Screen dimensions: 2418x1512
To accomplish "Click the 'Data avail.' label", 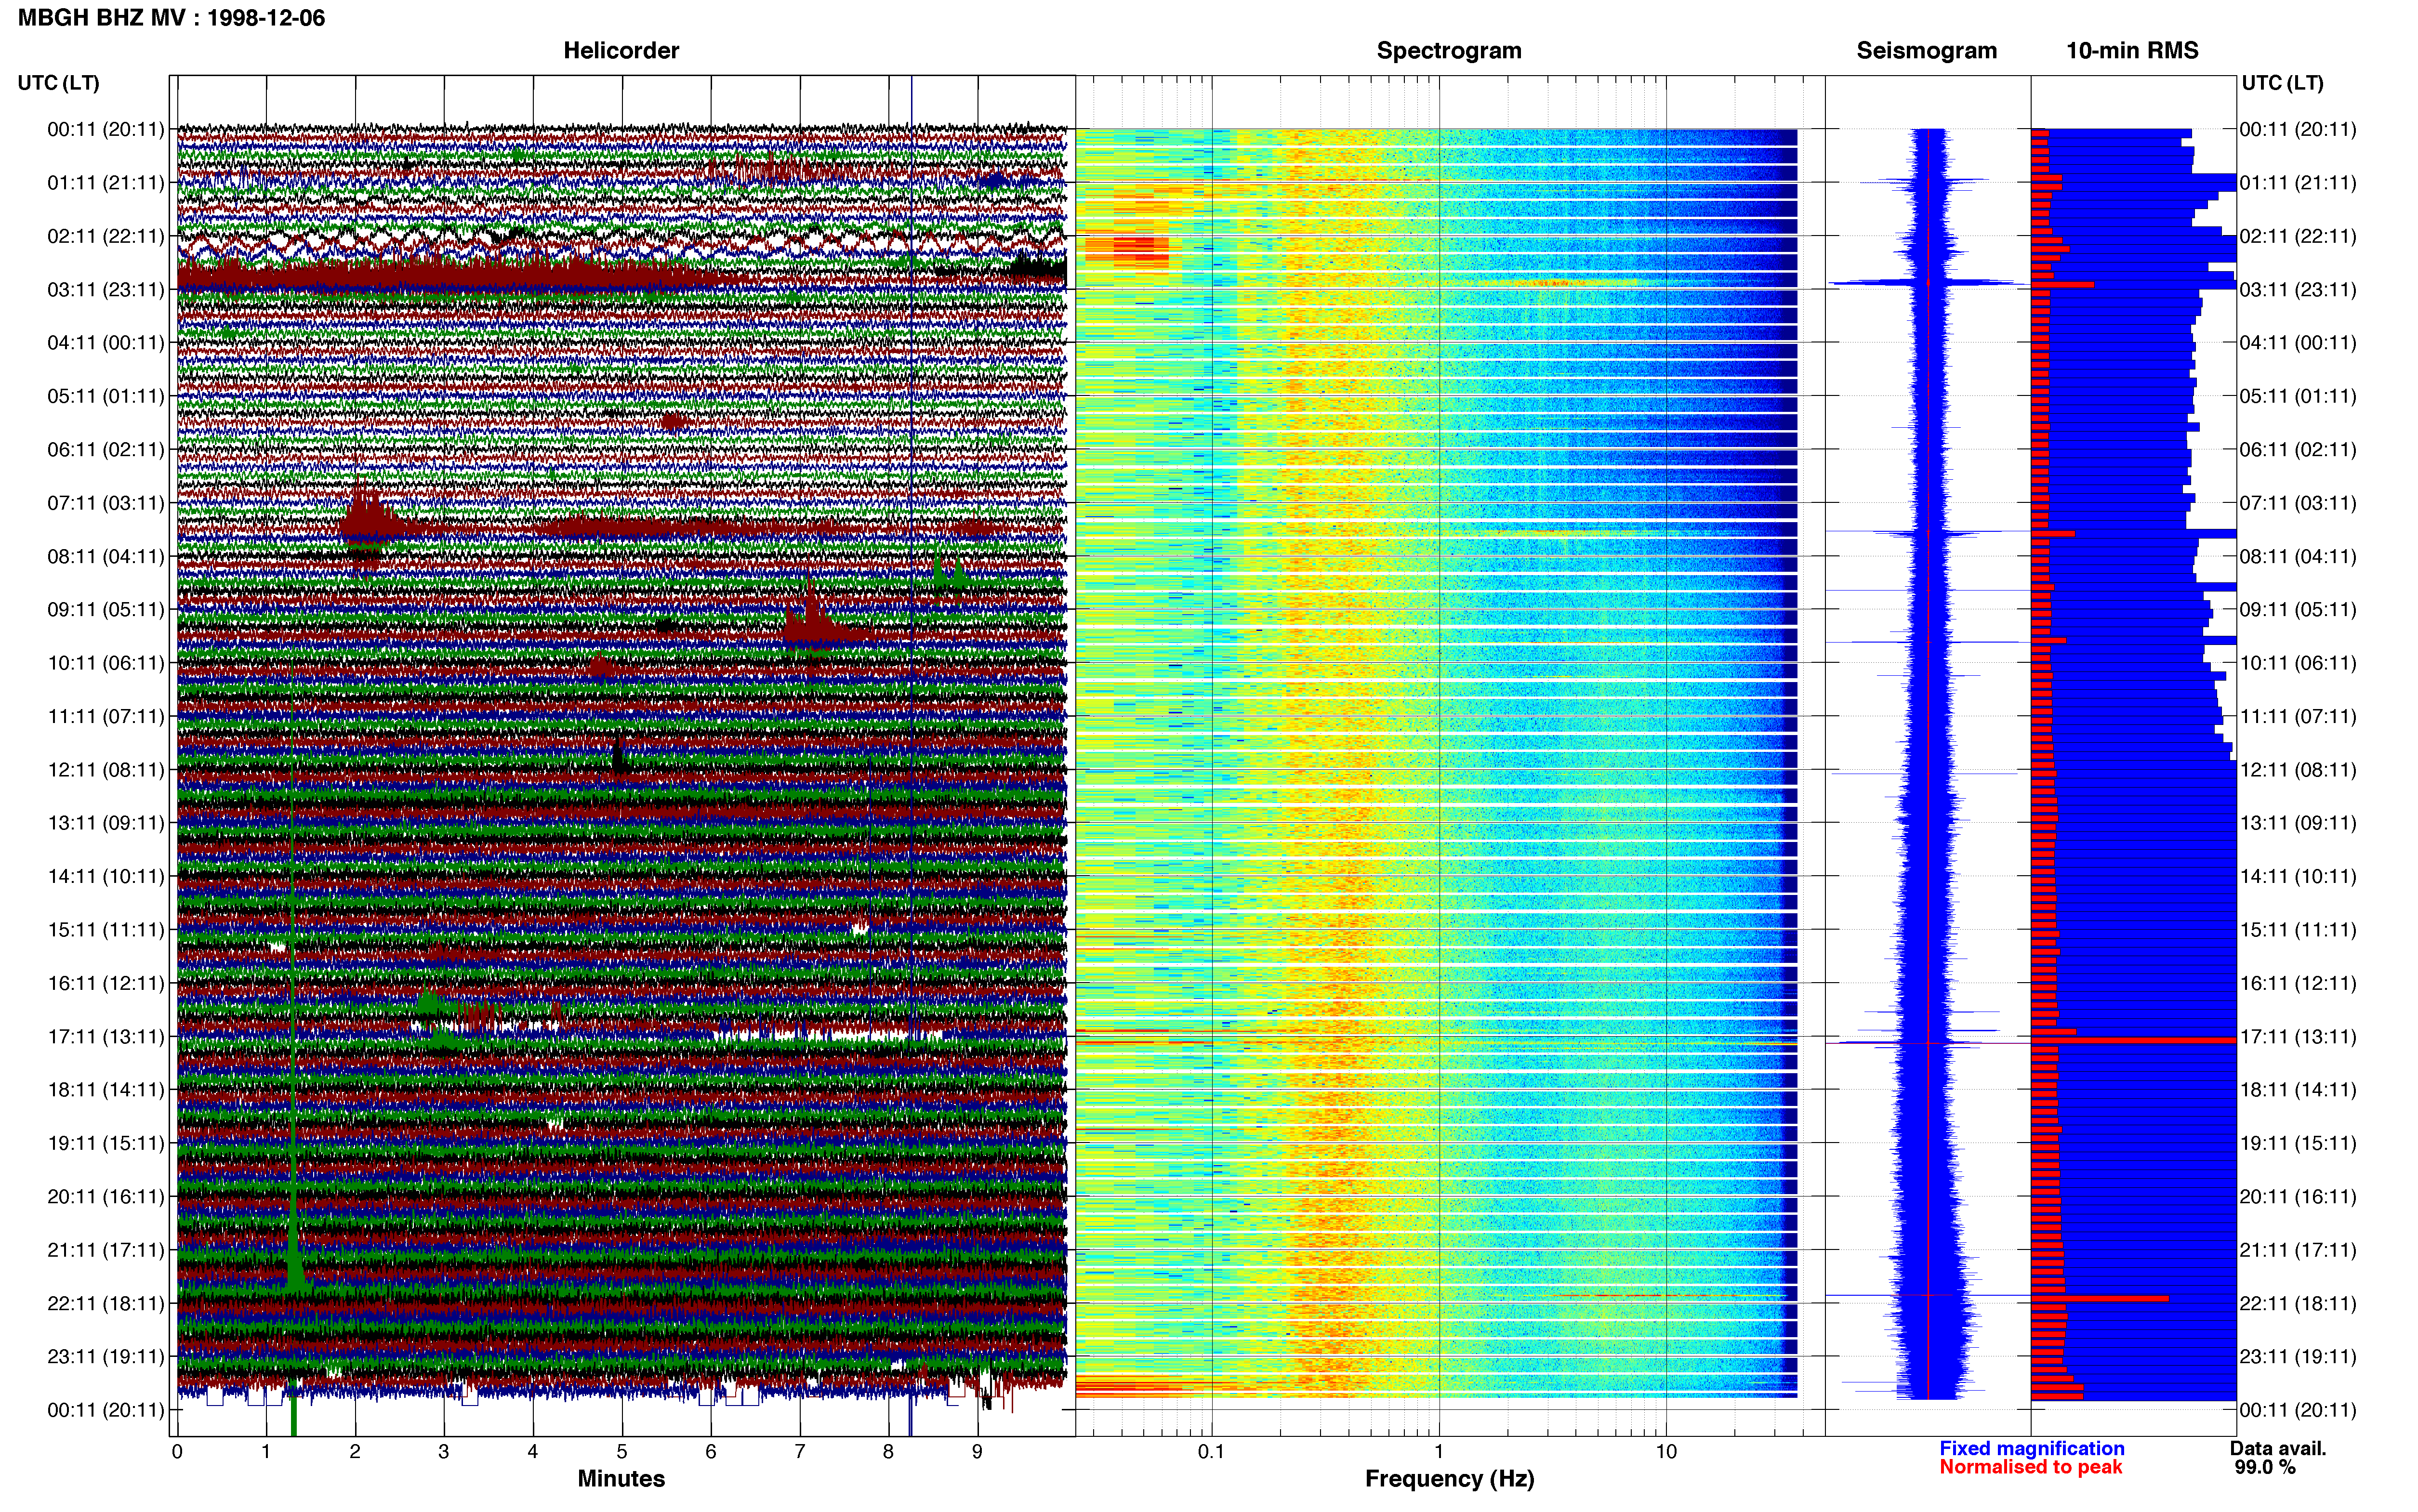I will click(x=2278, y=1449).
